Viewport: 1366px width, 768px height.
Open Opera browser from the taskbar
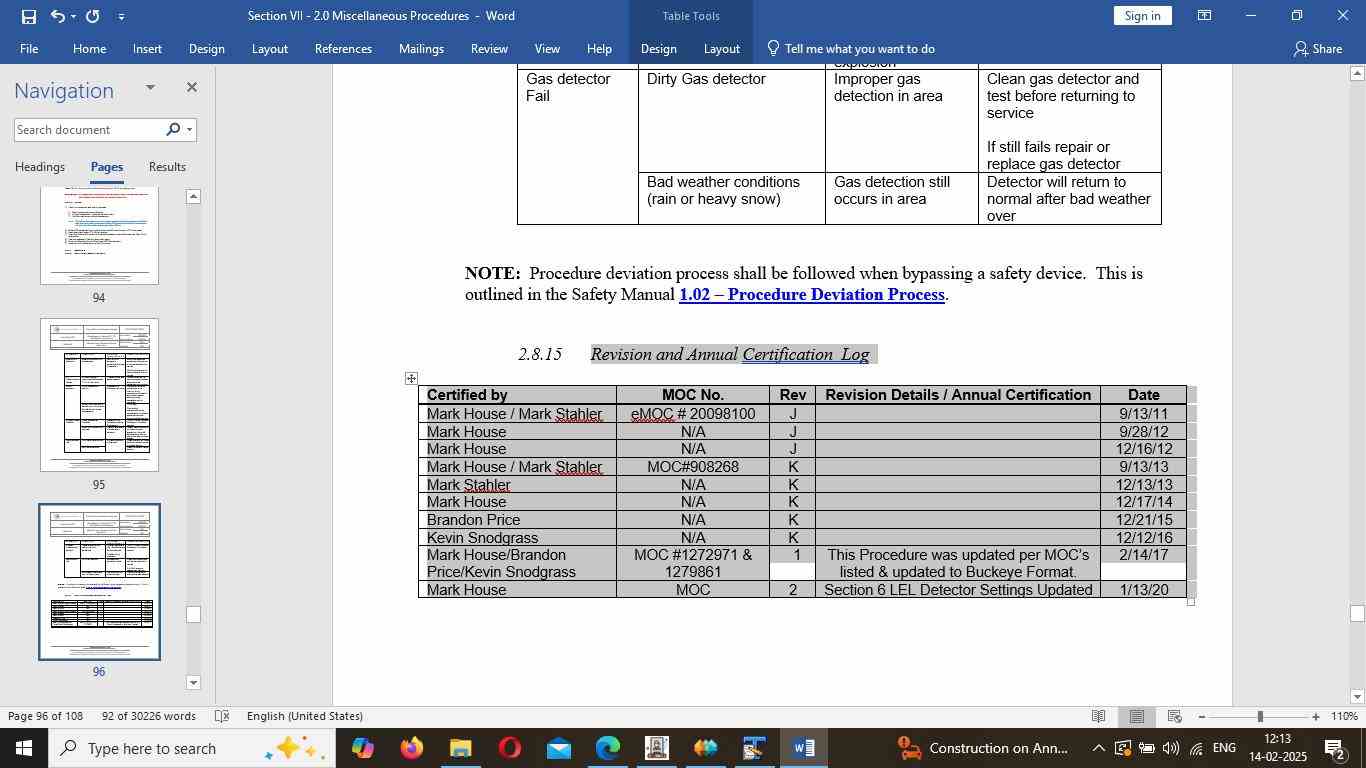point(509,748)
